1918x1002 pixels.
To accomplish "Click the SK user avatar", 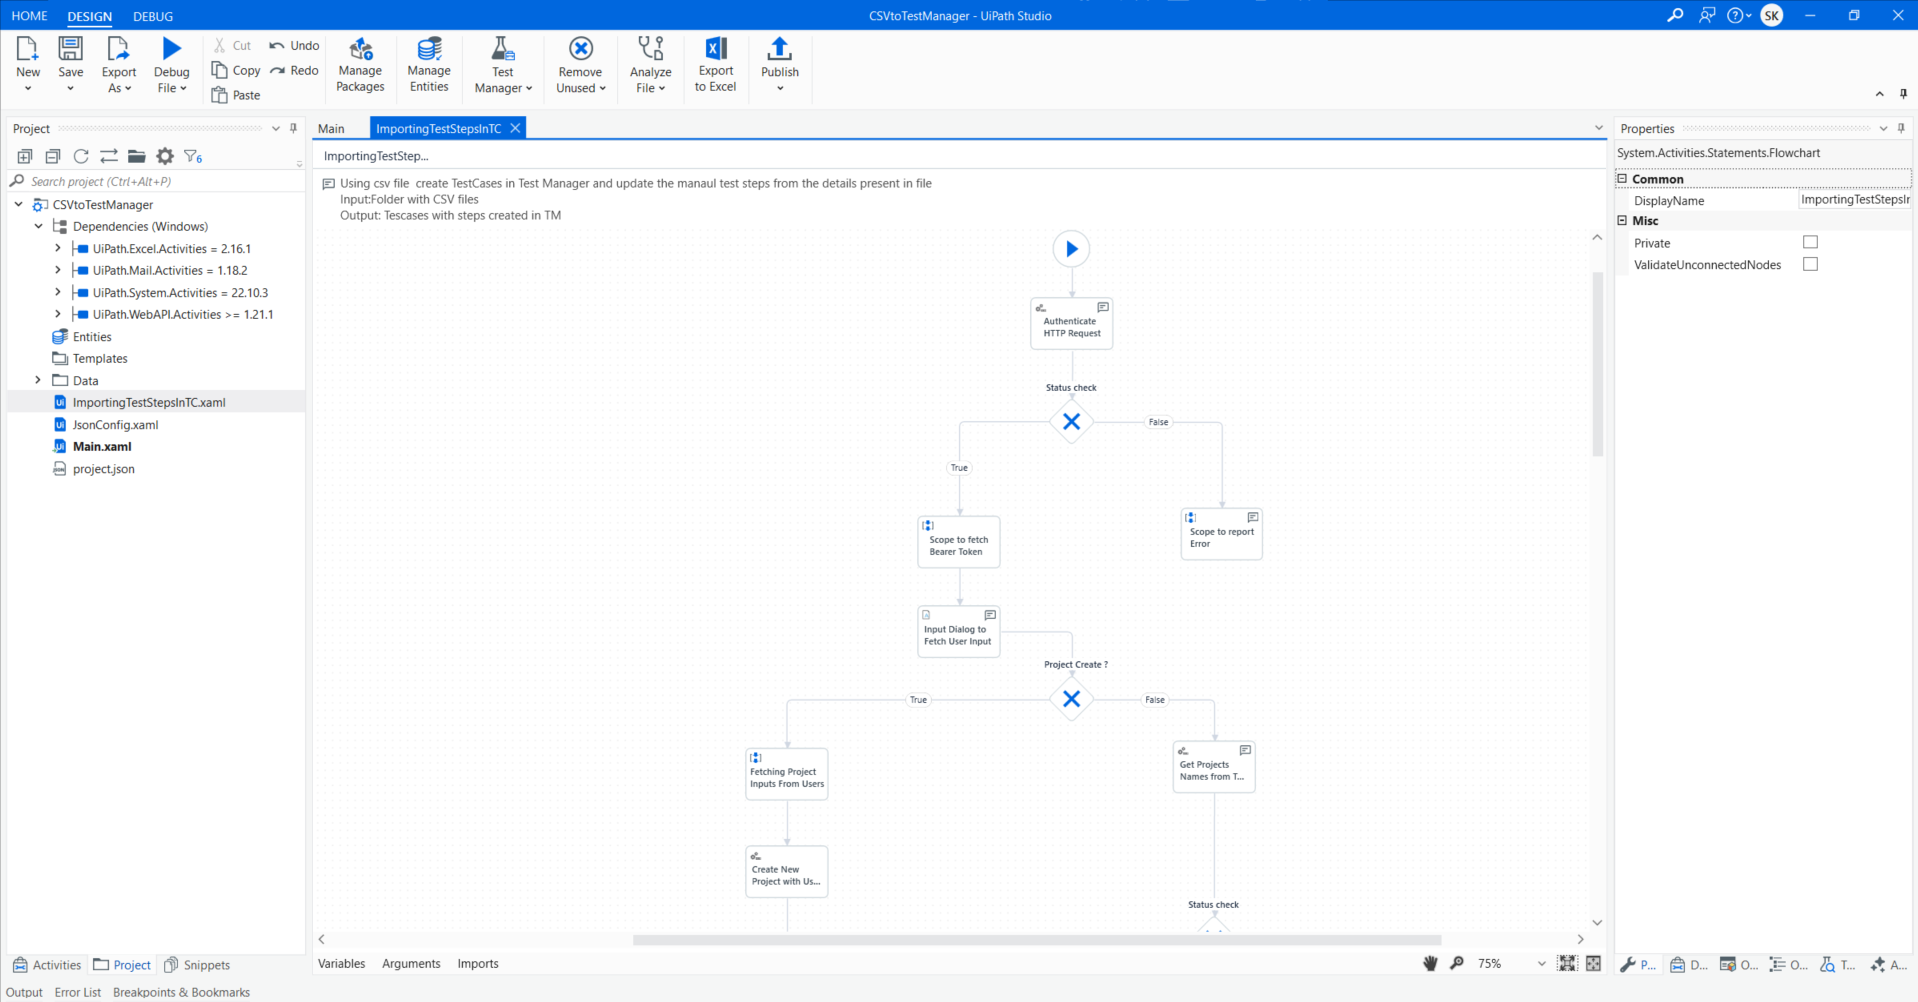I will (1772, 15).
